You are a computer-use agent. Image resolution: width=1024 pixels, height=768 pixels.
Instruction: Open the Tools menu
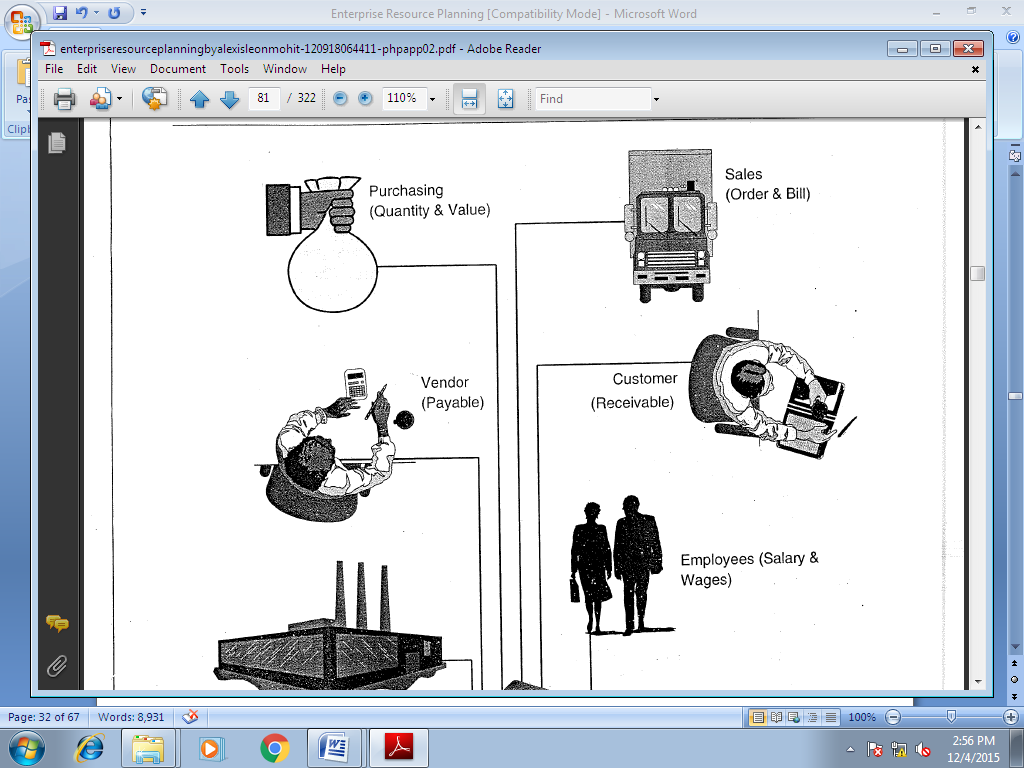pyautogui.click(x=234, y=69)
